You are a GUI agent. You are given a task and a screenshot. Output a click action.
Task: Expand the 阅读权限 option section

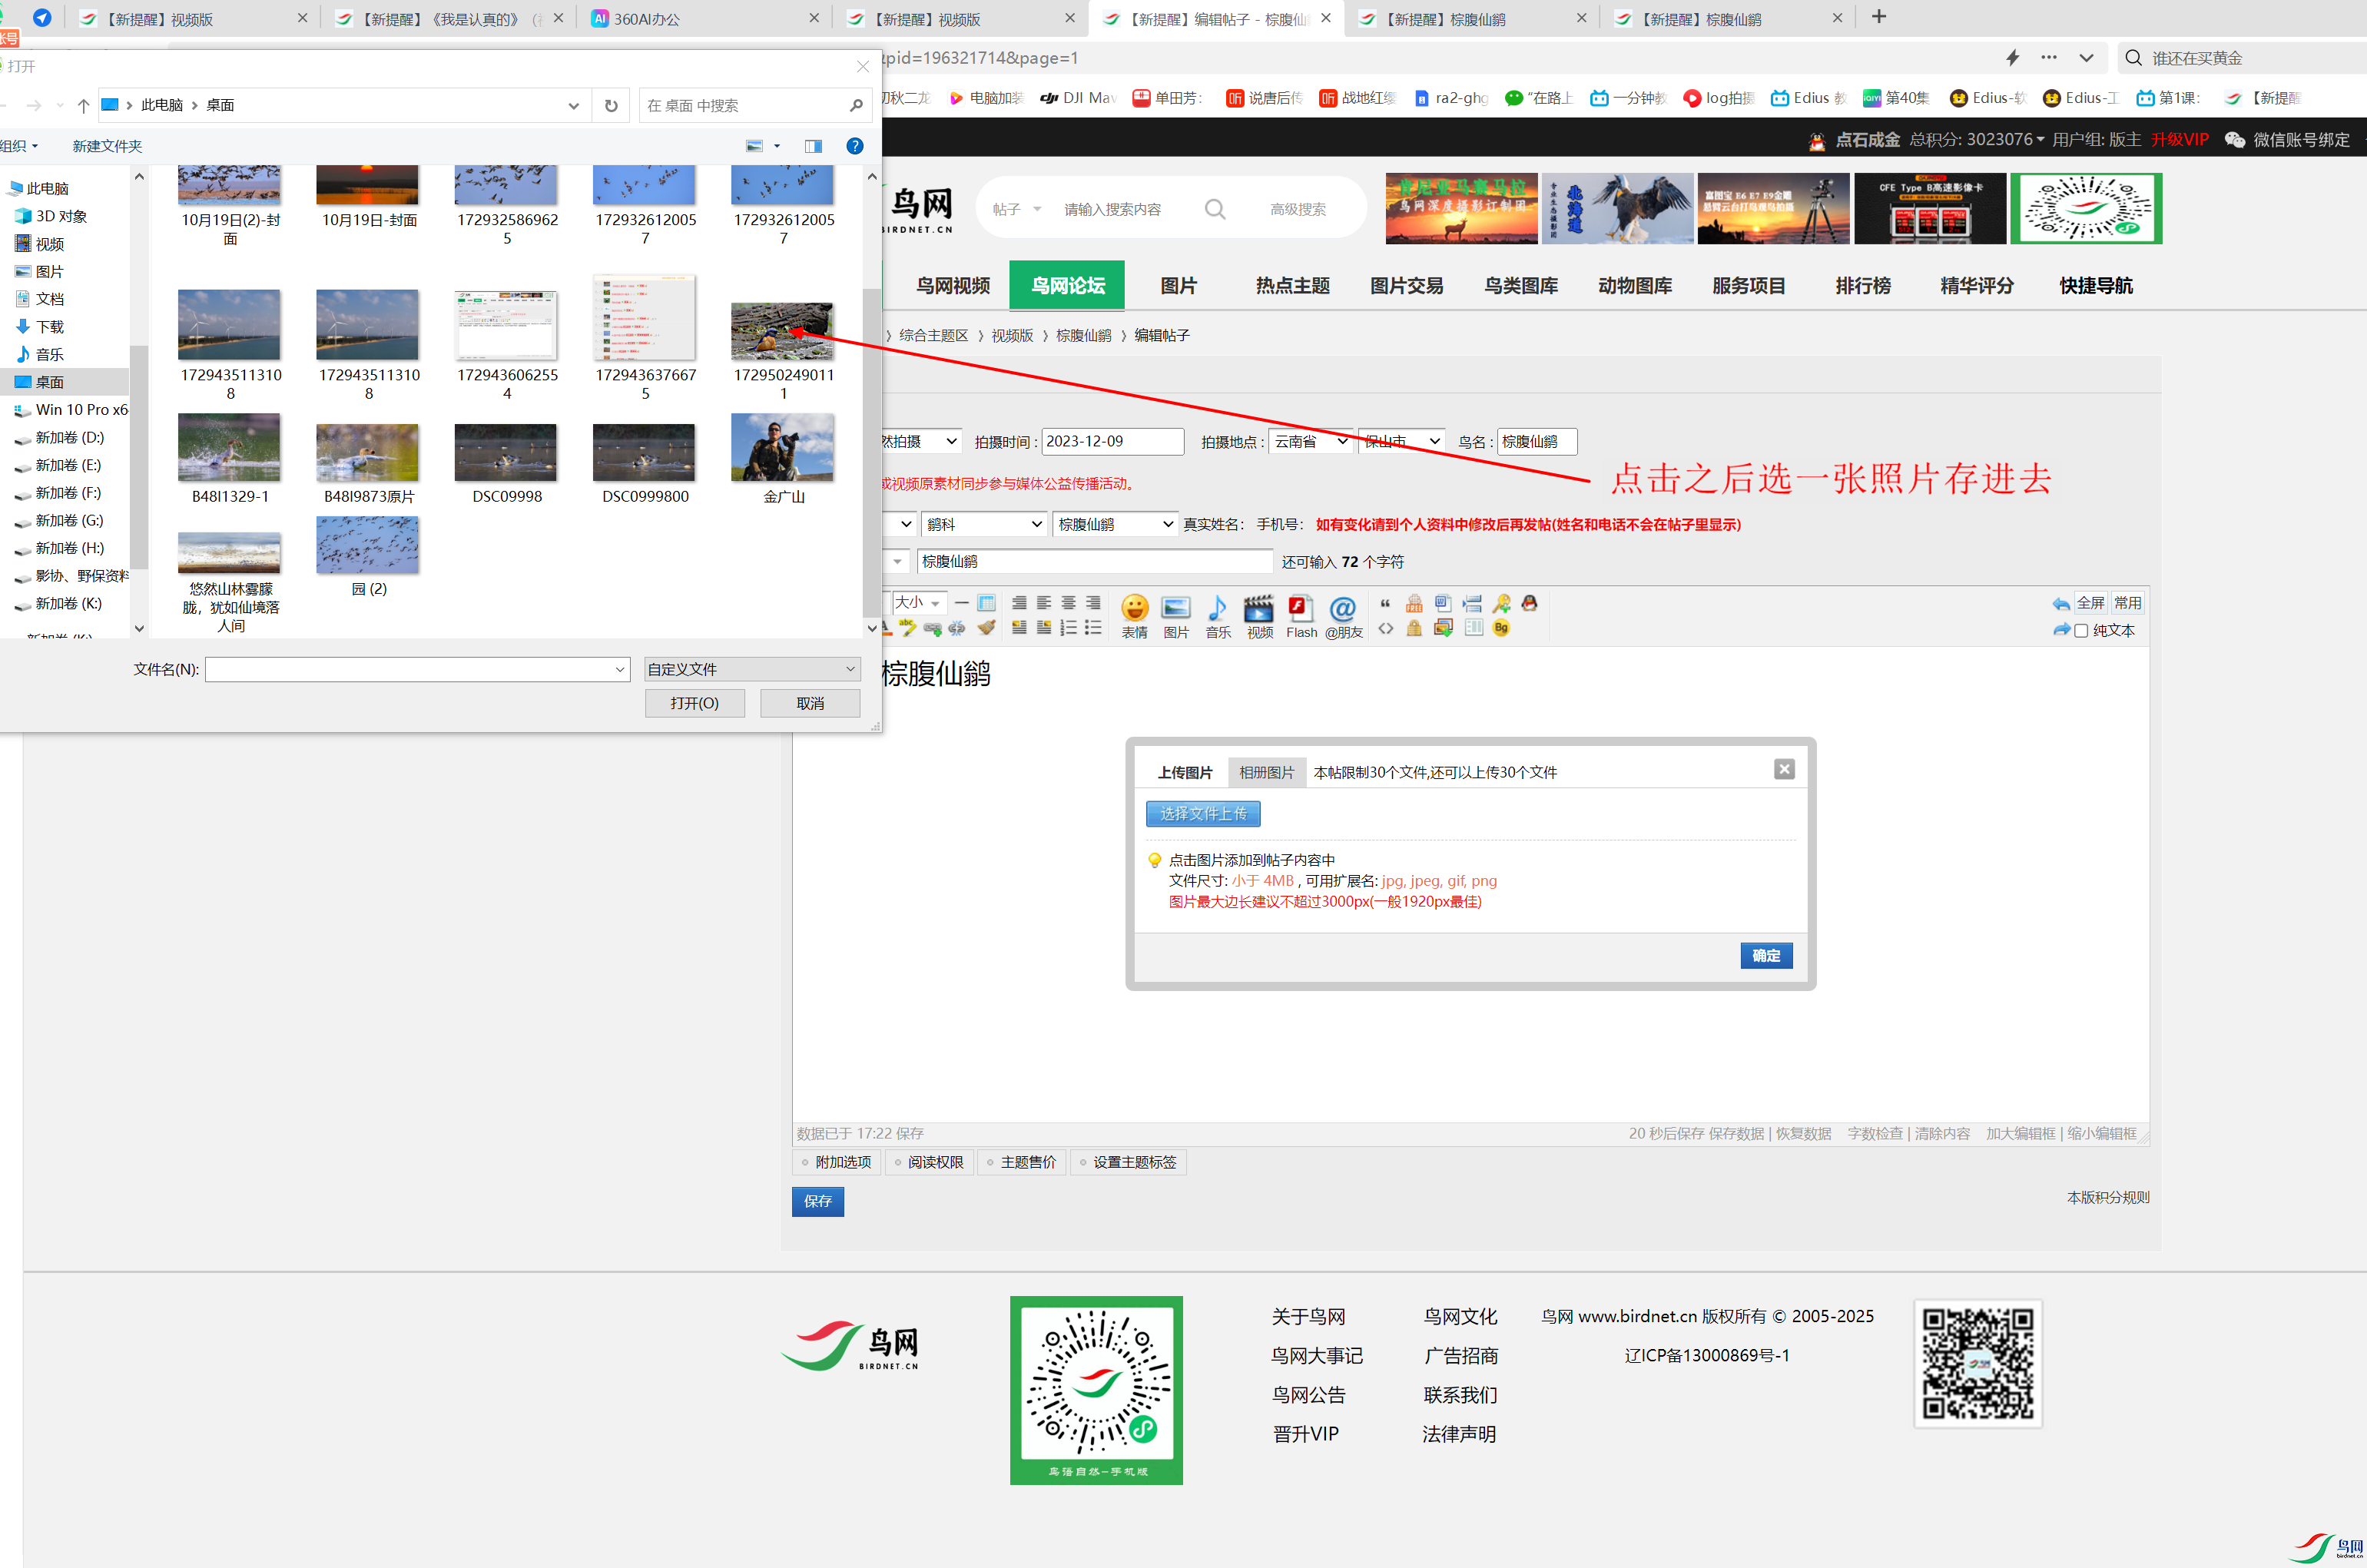[x=929, y=1162]
